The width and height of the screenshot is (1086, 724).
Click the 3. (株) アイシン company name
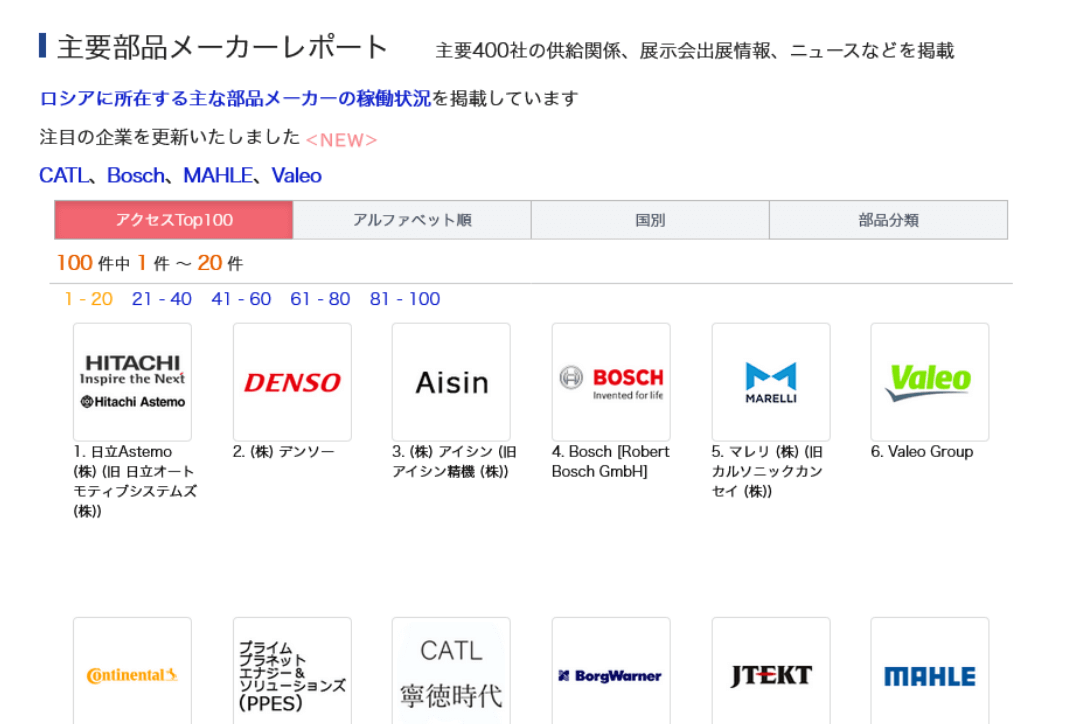454,461
